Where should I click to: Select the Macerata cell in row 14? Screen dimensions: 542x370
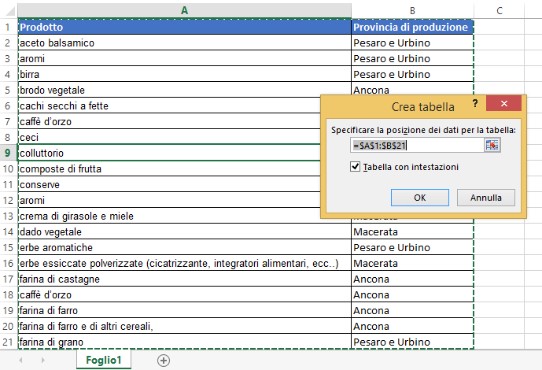point(412,232)
